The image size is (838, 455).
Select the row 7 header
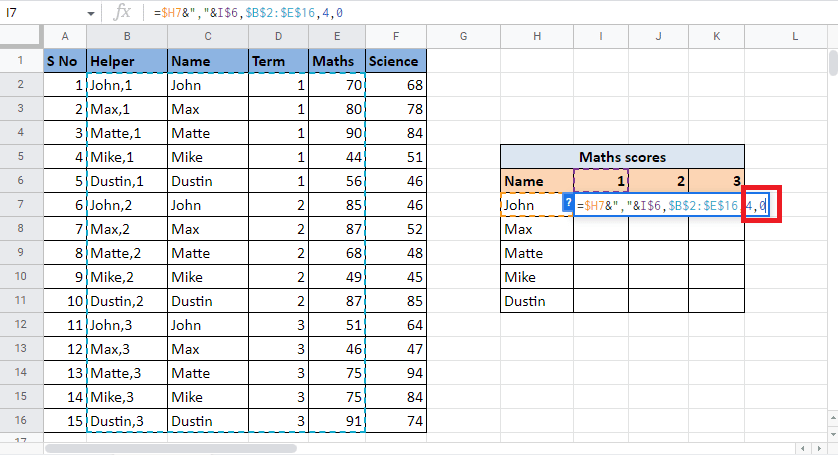click(x=21, y=205)
